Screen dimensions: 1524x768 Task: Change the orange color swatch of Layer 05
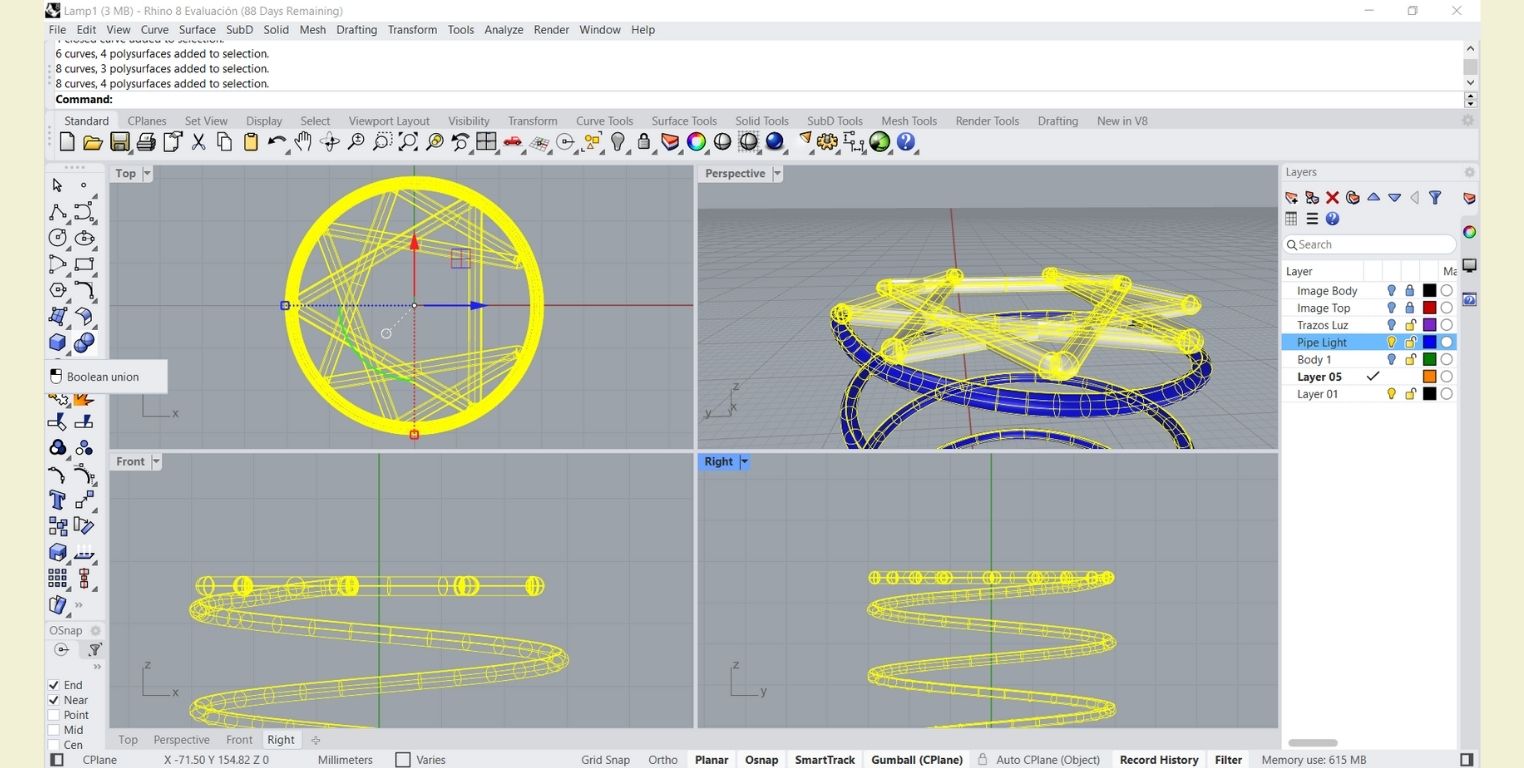(1429, 377)
